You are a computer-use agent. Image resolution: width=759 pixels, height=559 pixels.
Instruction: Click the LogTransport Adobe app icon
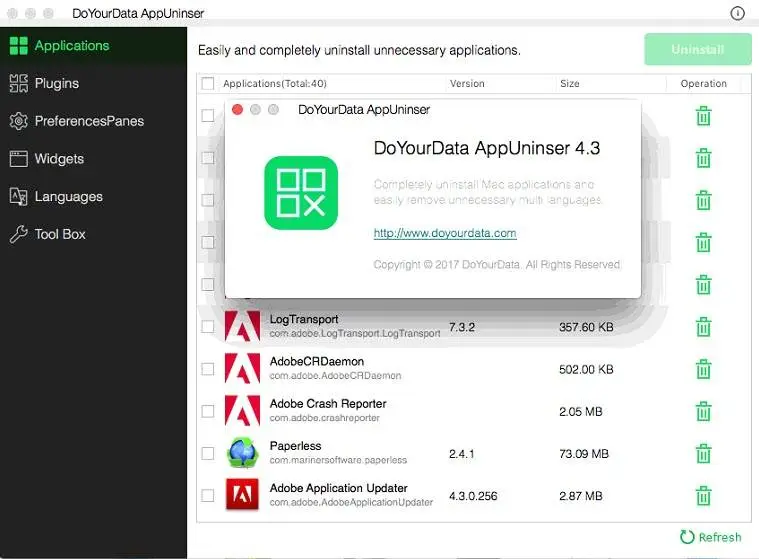coord(243,327)
